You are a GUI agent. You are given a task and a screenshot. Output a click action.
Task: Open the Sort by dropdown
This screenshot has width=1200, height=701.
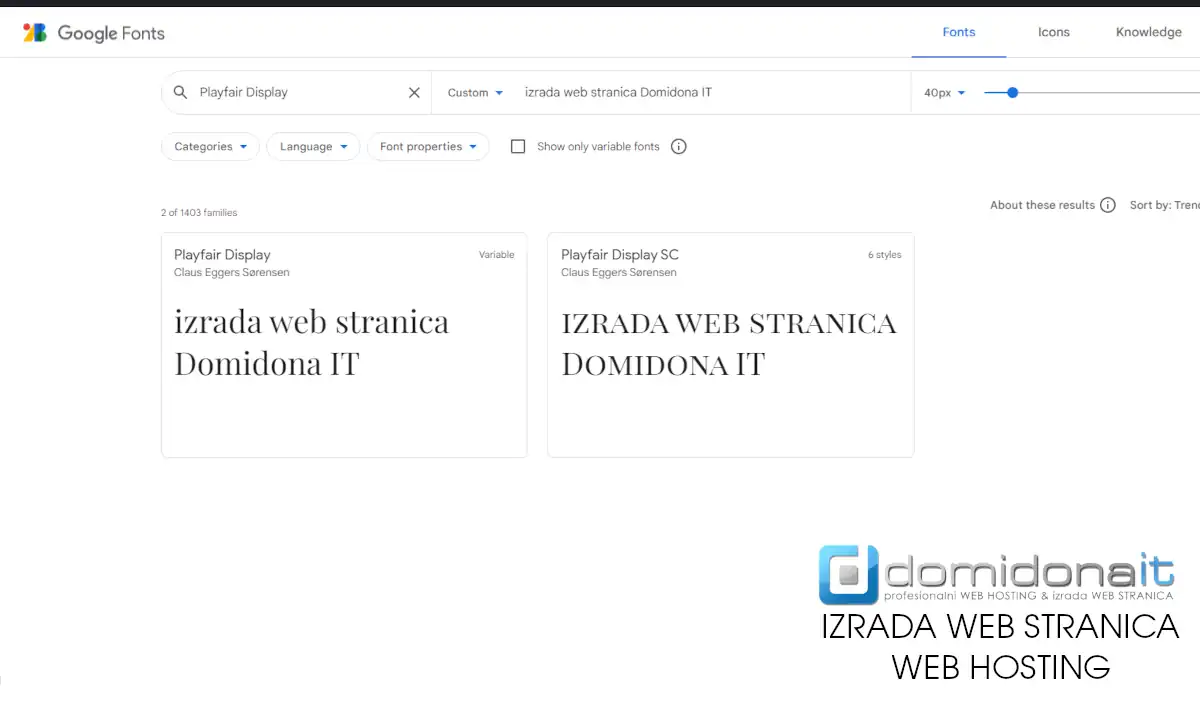[x=1165, y=205]
